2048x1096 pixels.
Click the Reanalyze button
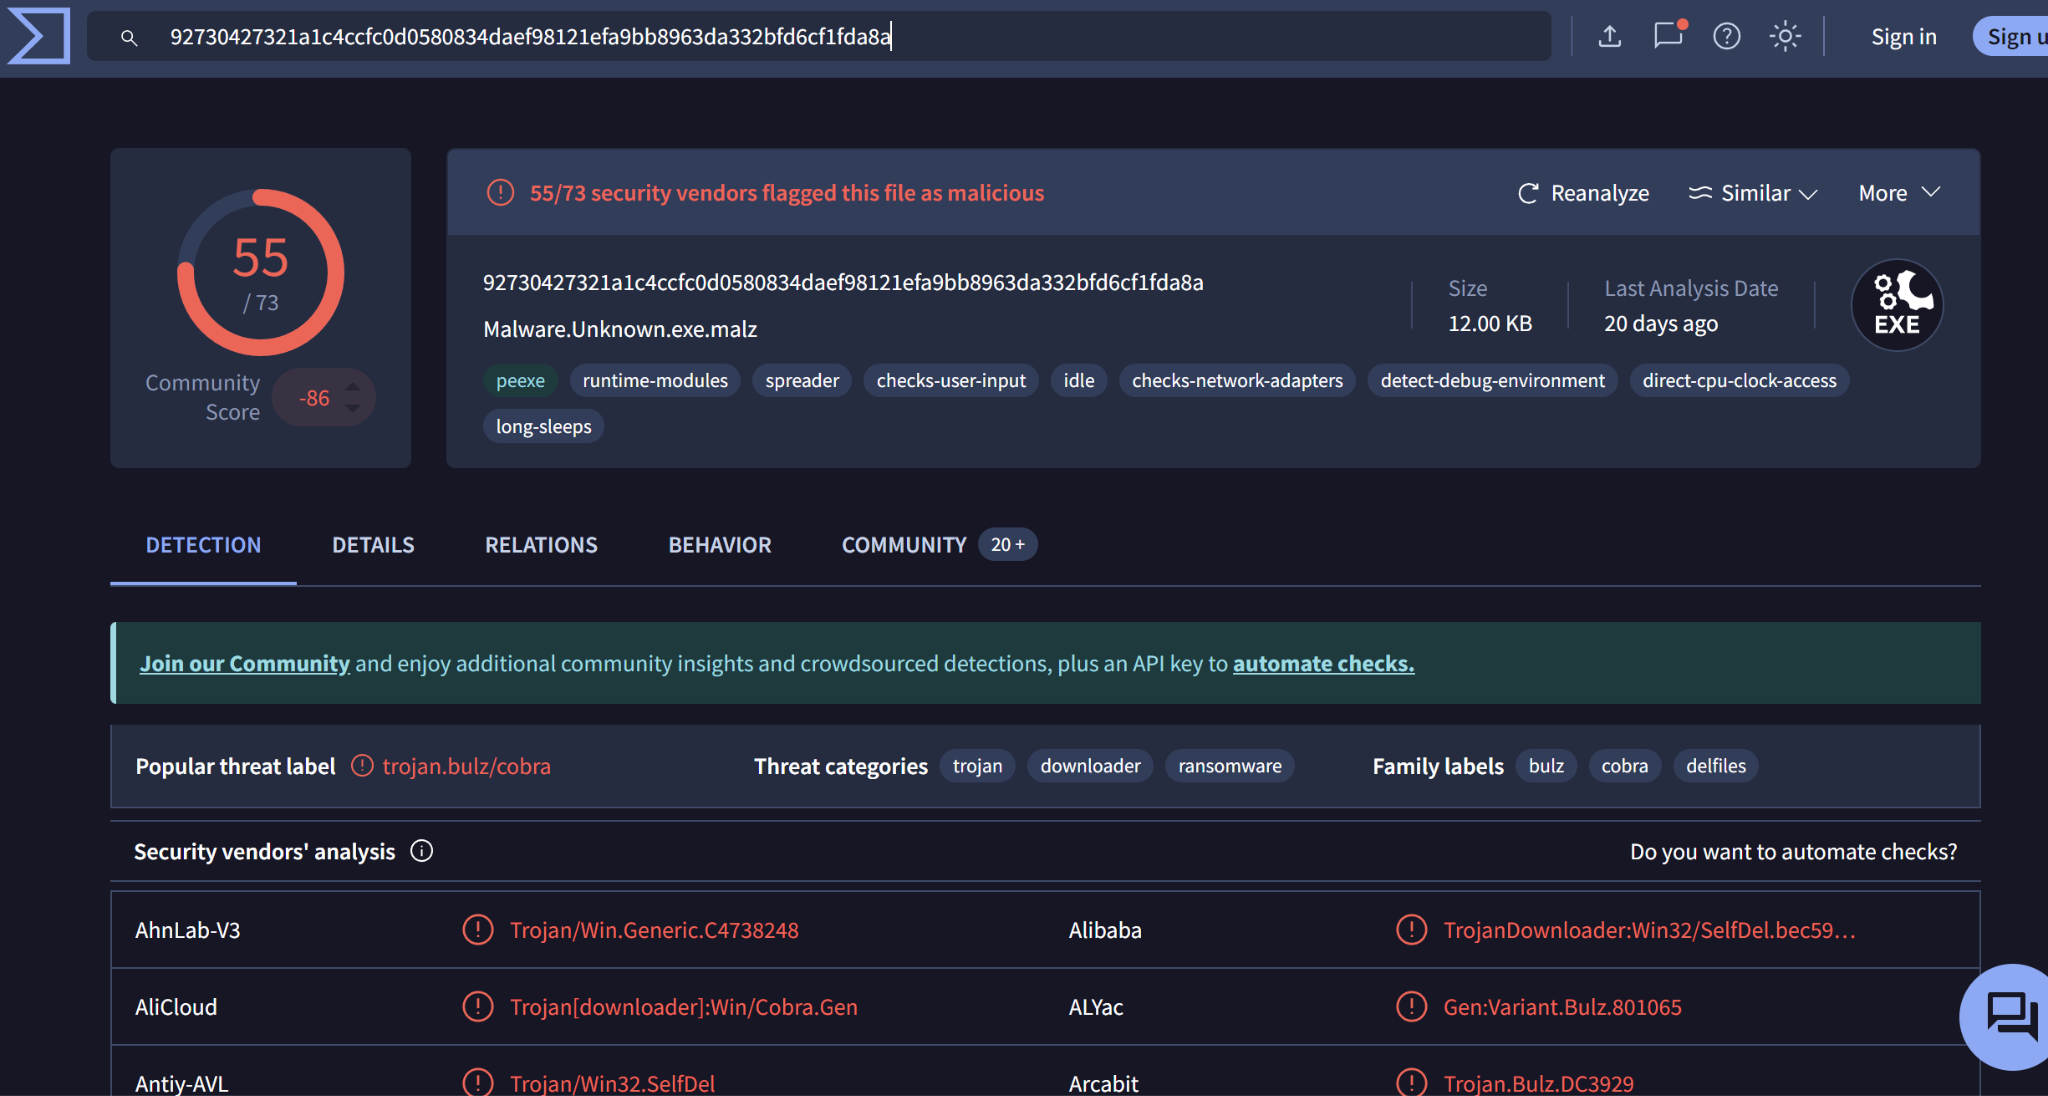pos(1583,193)
